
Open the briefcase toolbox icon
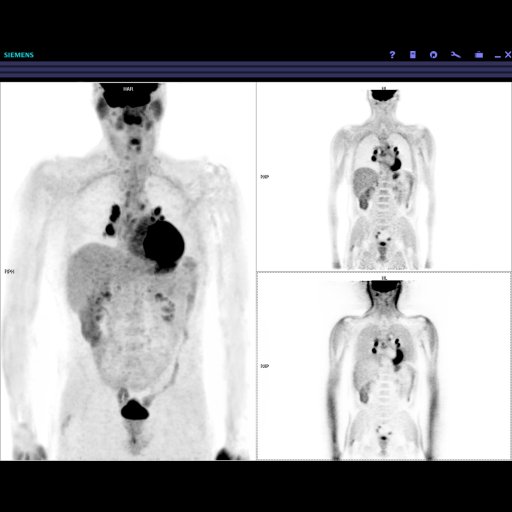pos(479,55)
